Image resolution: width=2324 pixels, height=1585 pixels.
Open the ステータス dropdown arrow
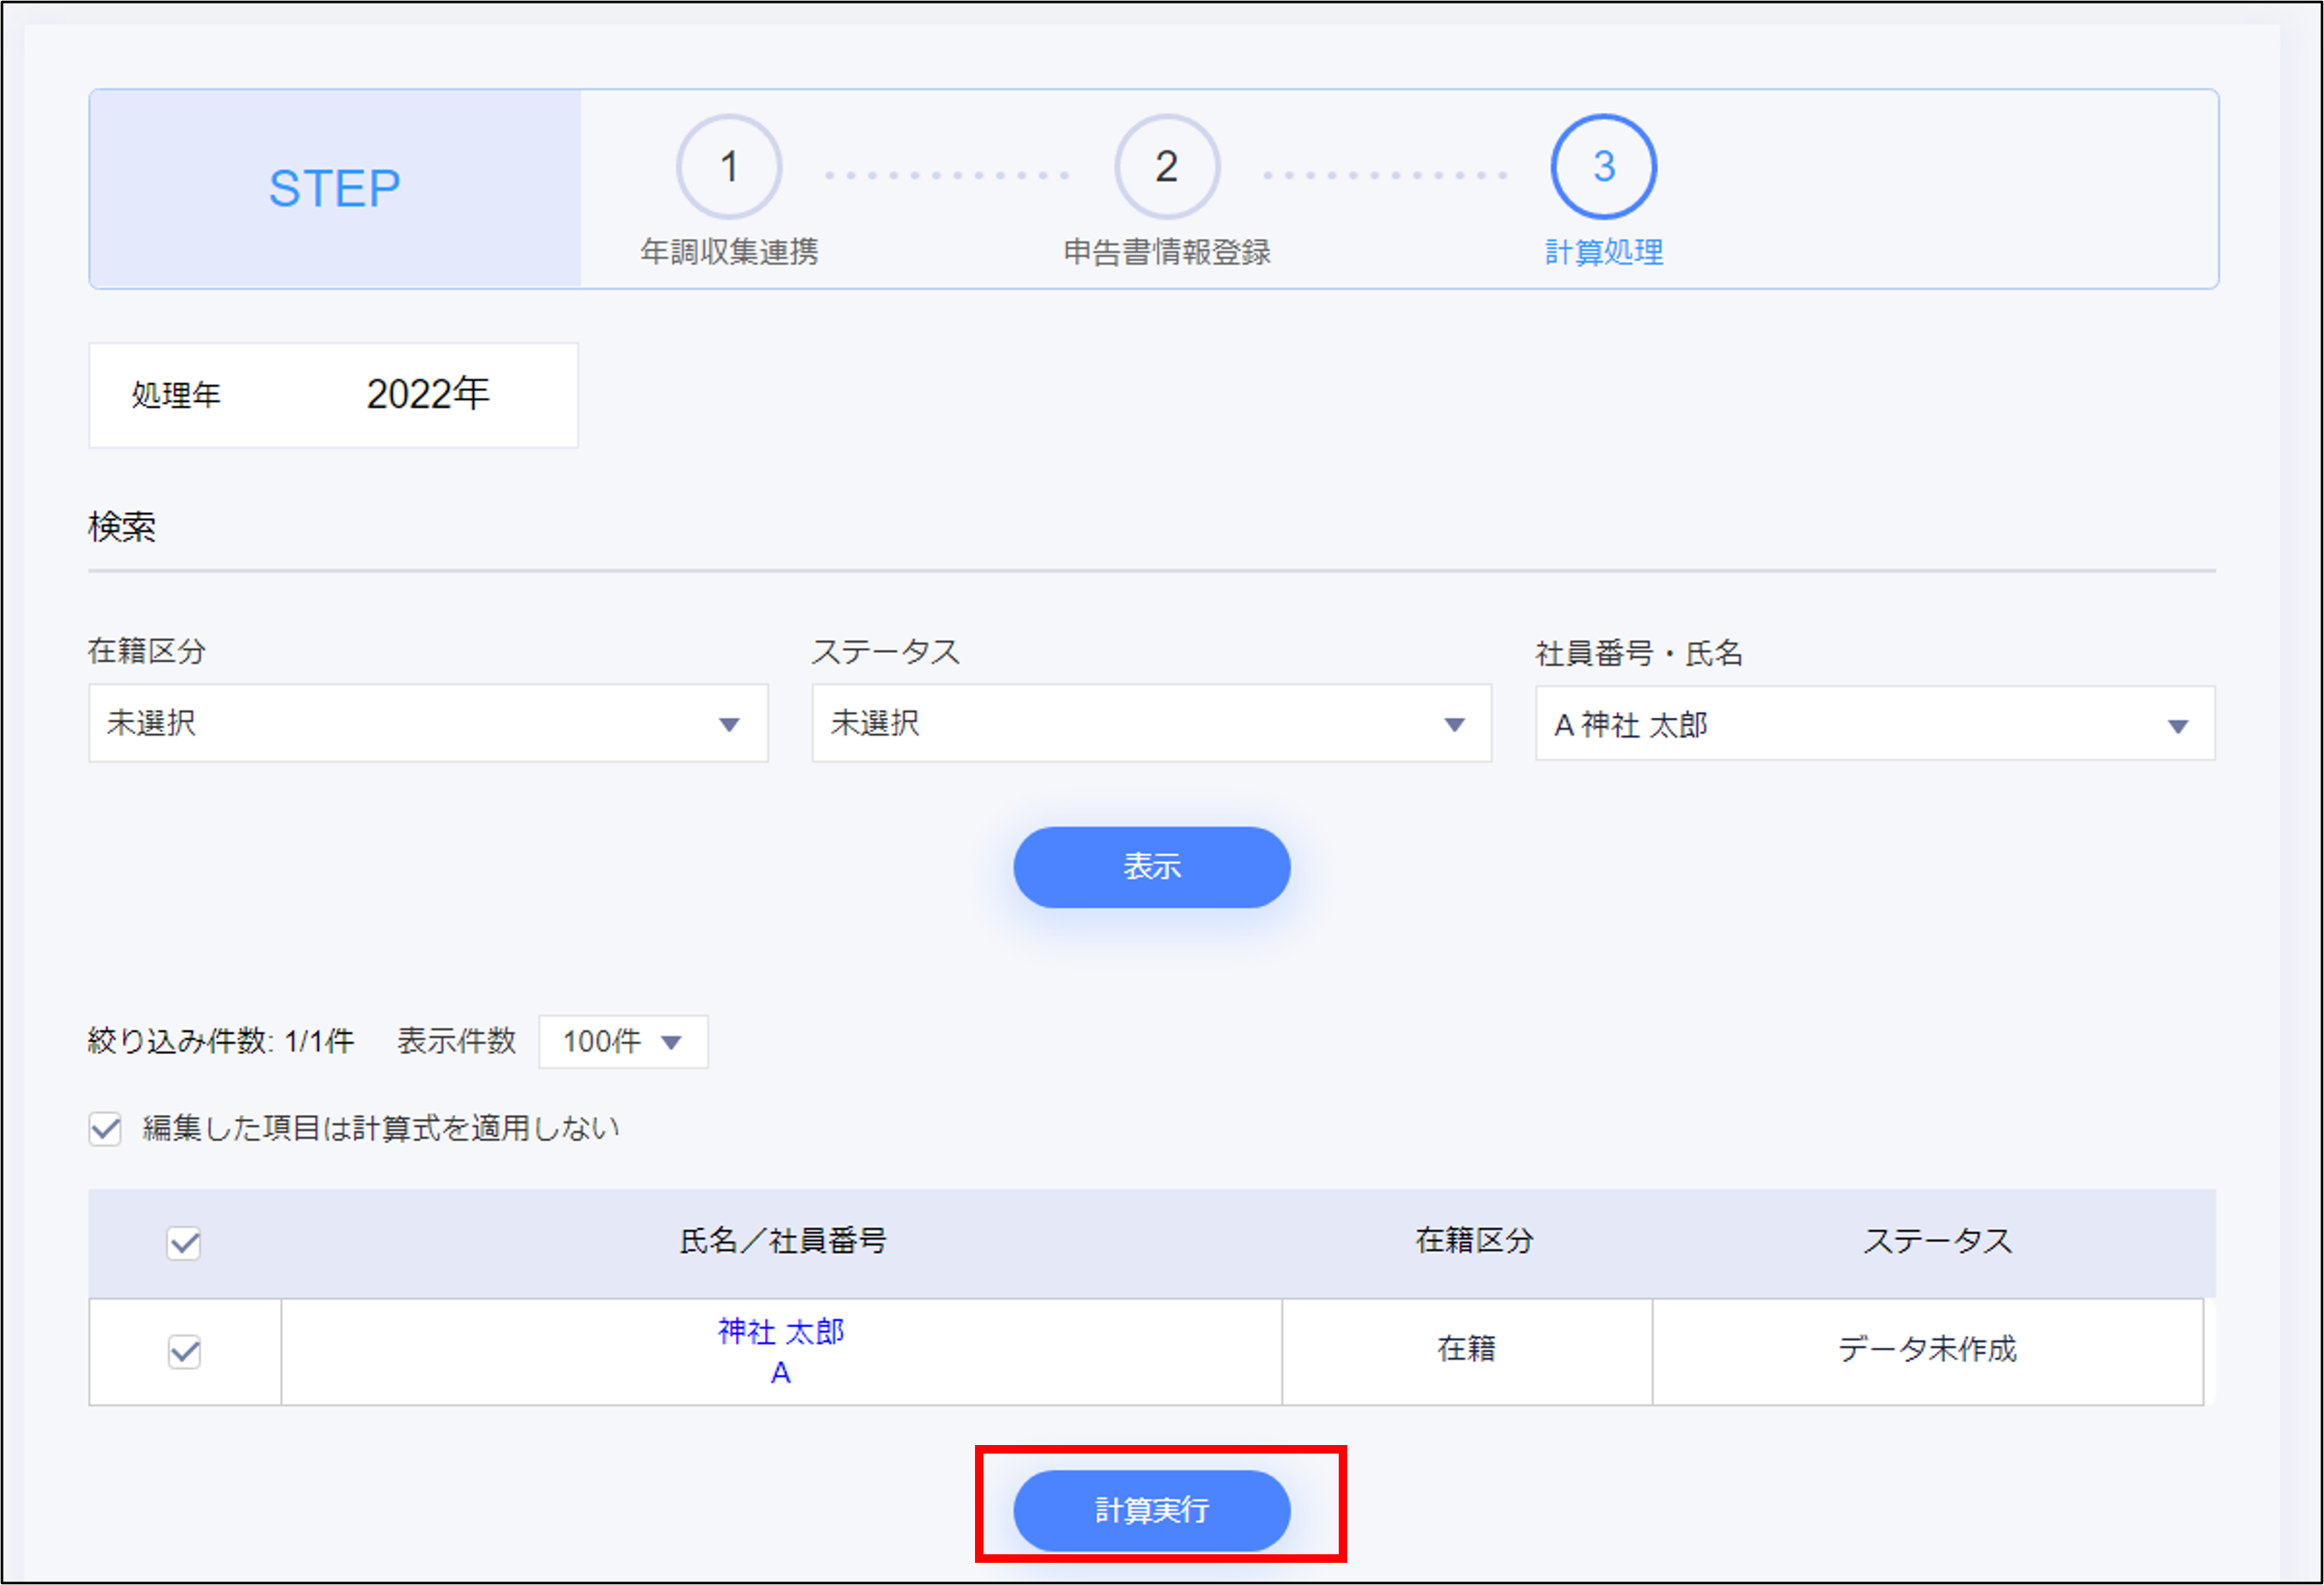point(1455,724)
